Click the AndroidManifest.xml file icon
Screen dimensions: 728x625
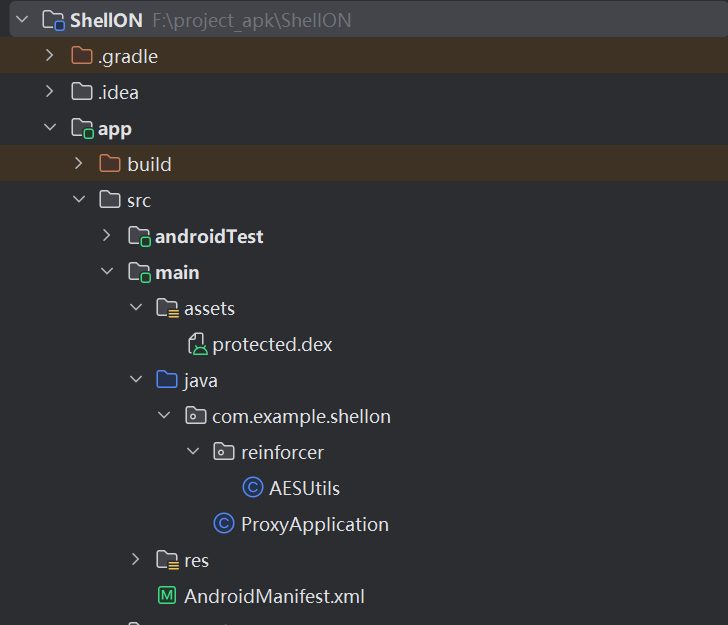pyautogui.click(x=167, y=597)
